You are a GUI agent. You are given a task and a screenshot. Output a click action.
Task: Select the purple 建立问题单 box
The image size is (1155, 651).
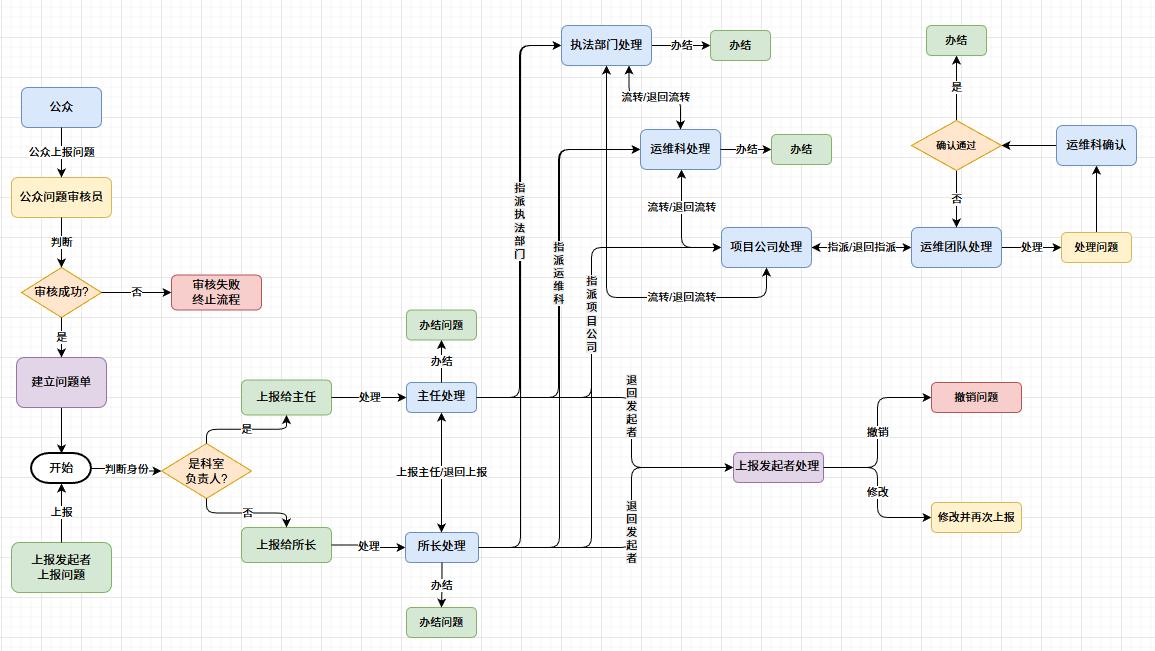pos(61,382)
